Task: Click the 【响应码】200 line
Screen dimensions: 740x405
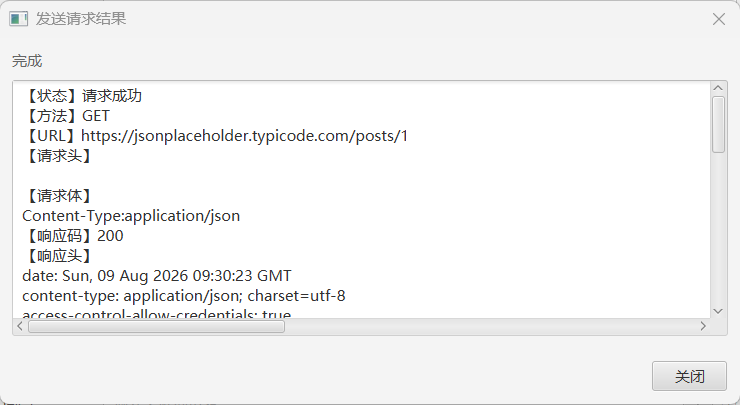Action: click(x=73, y=236)
